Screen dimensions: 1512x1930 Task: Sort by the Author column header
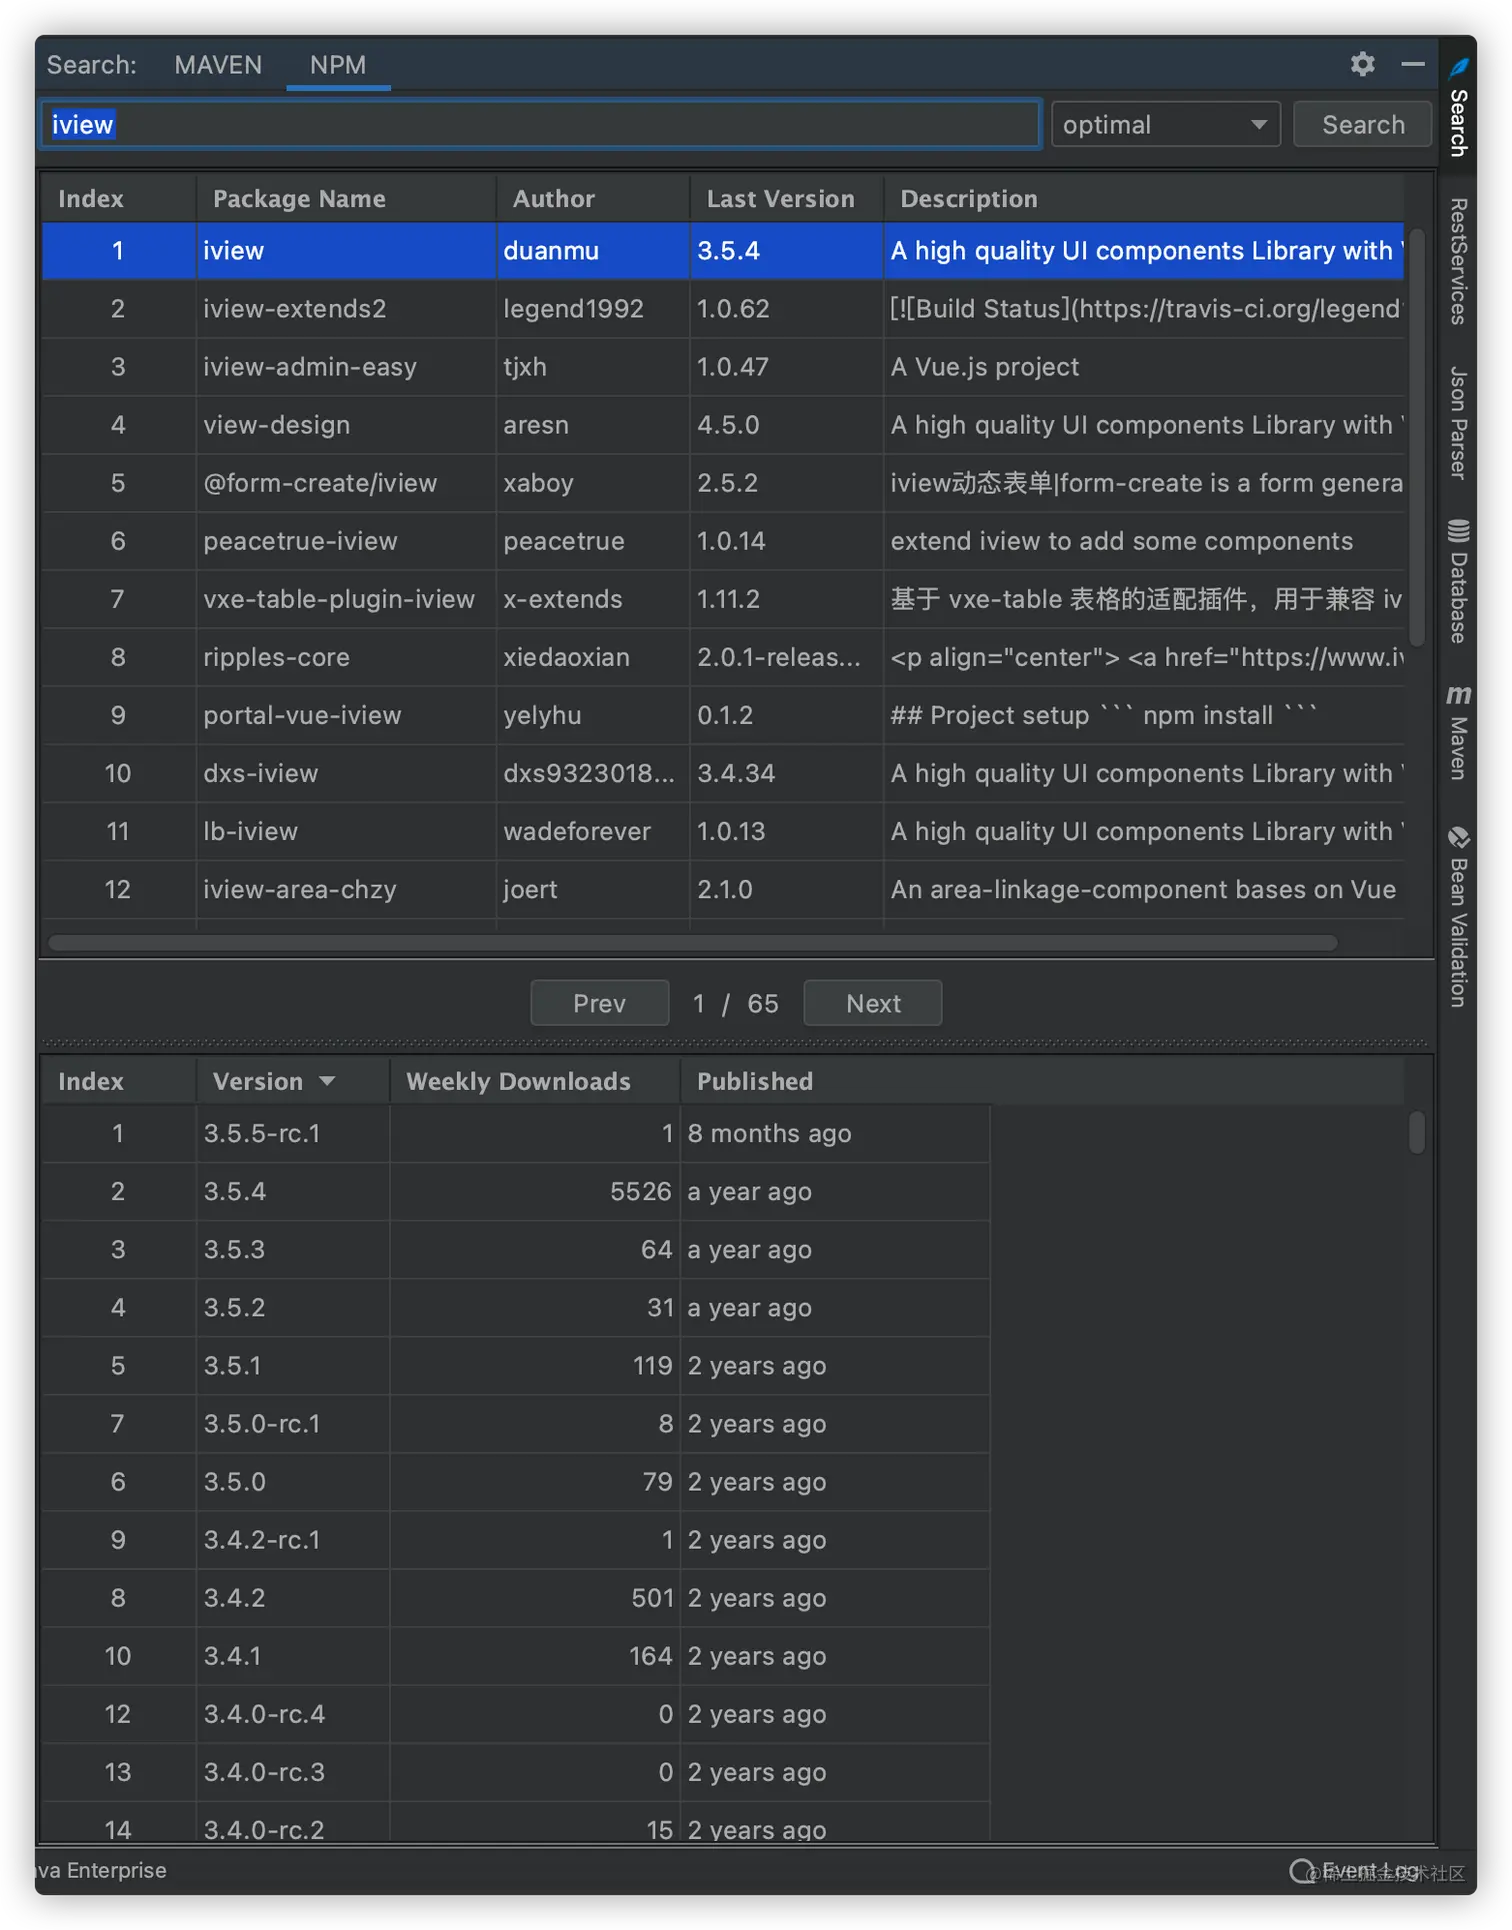pyautogui.click(x=592, y=199)
